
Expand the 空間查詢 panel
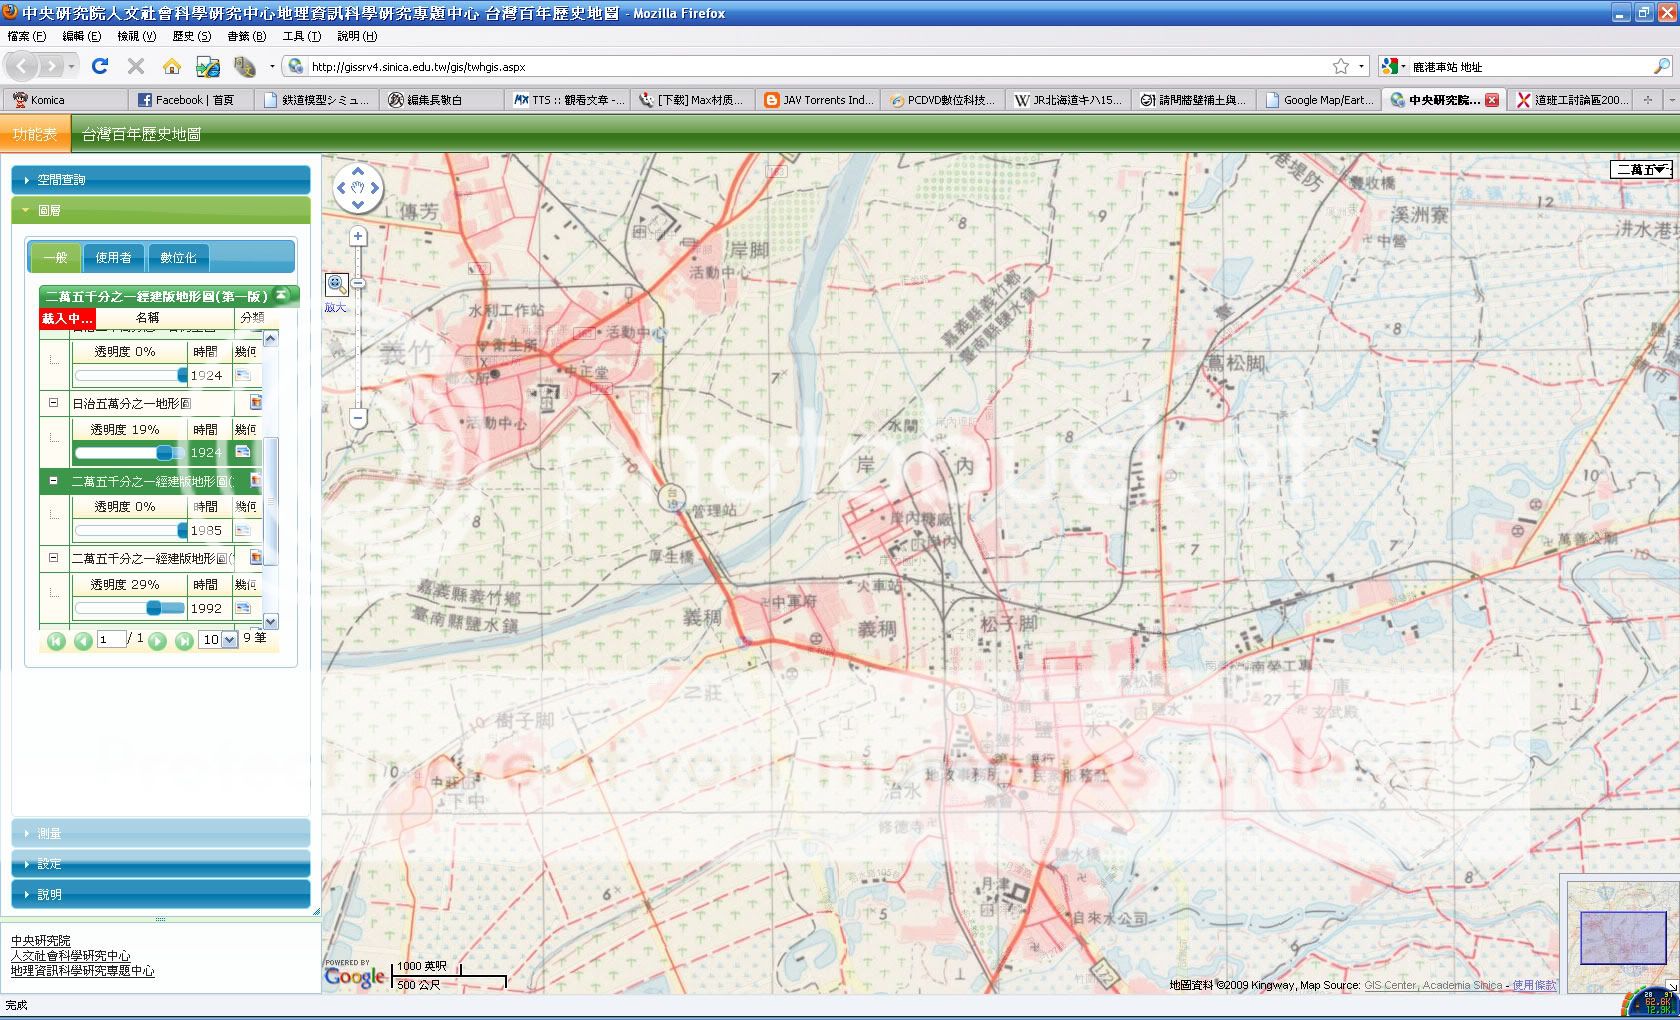point(160,180)
